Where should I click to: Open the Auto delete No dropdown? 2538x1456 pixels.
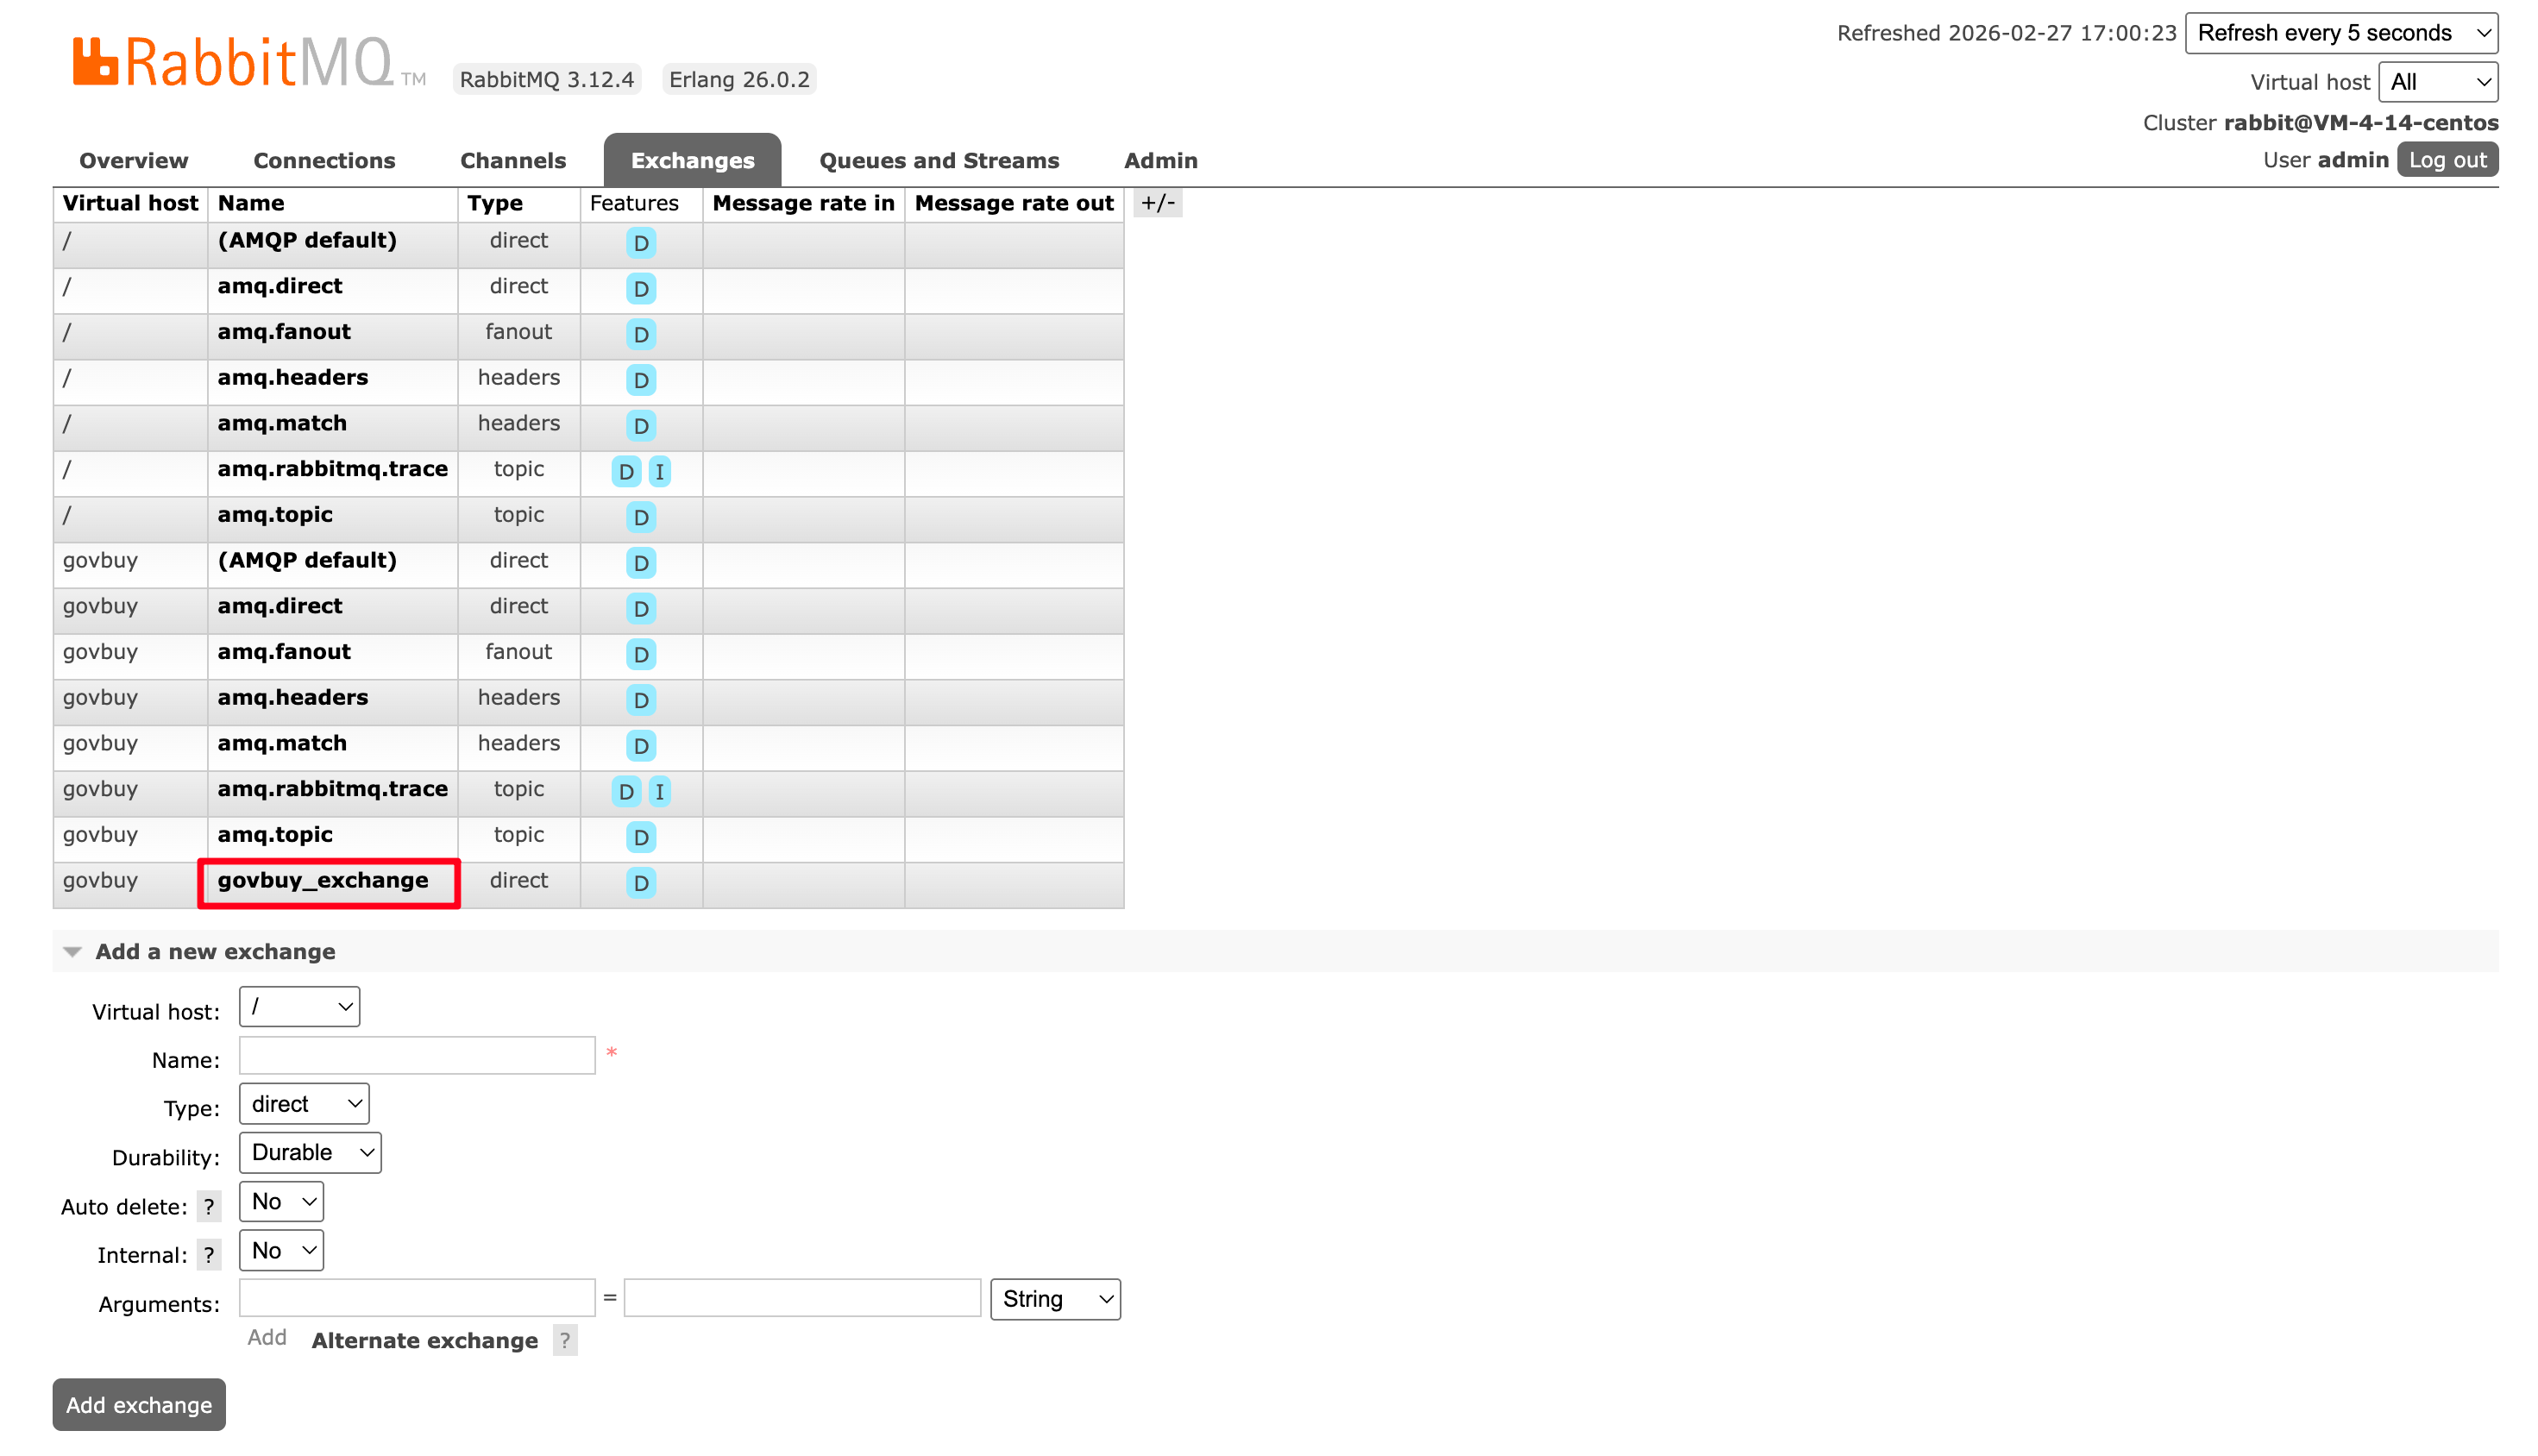pyautogui.click(x=281, y=1202)
